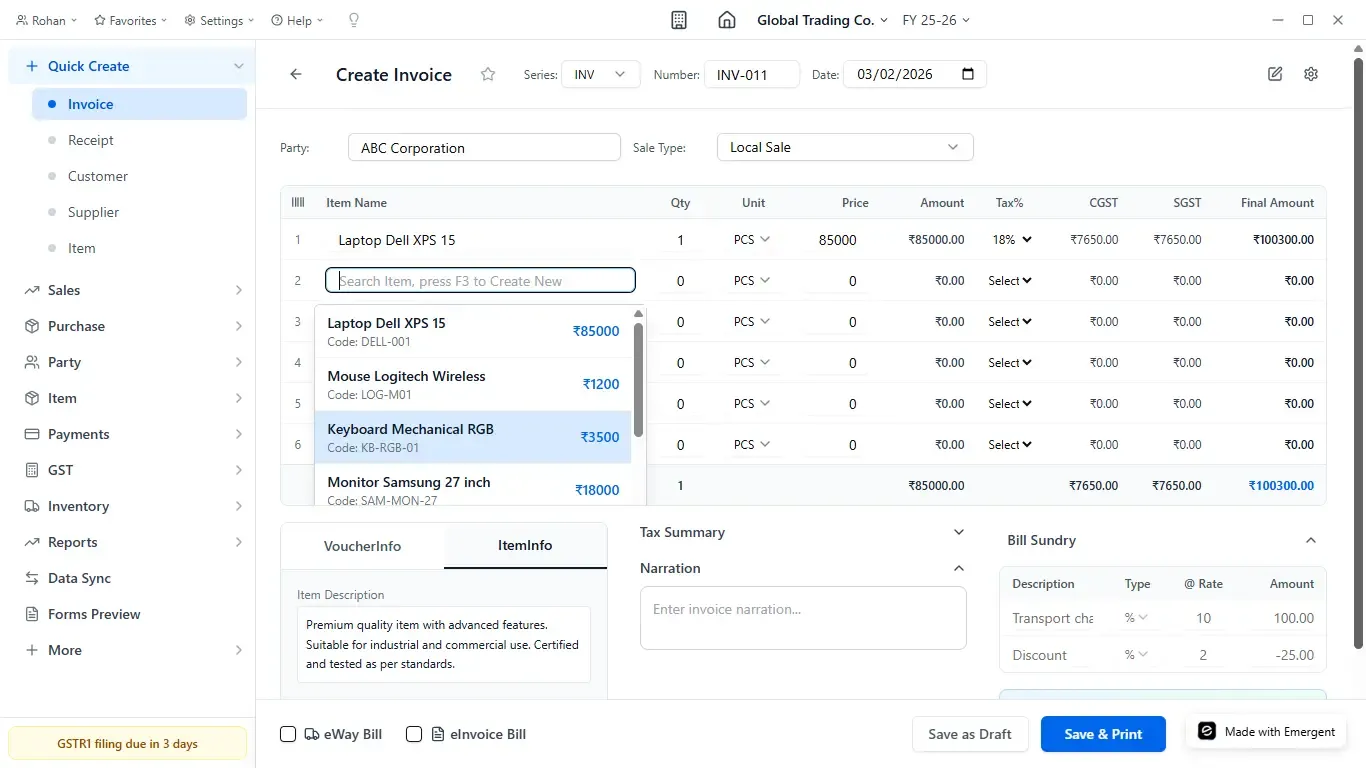Click the Save & Print button
Viewport: 1366px width, 768px height.
click(x=1102, y=733)
